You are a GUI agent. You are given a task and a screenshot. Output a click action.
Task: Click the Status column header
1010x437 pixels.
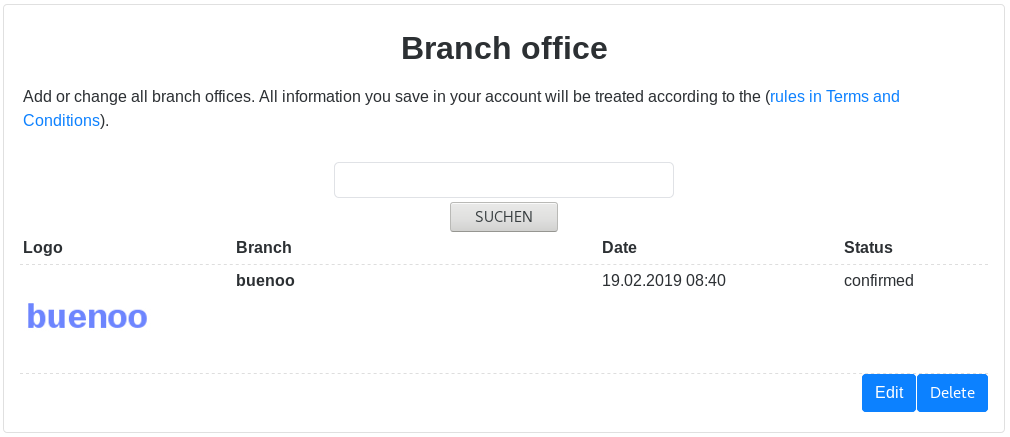[x=868, y=247]
